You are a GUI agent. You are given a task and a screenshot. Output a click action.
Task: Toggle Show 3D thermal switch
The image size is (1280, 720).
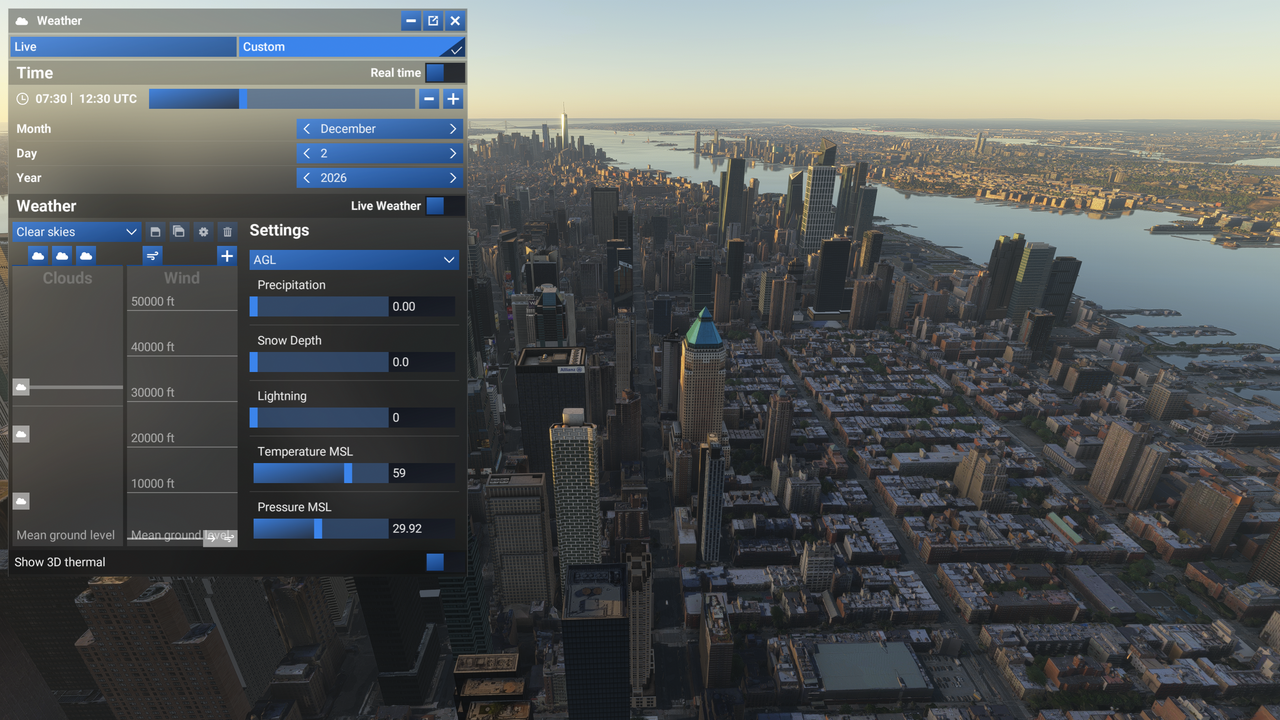click(444, 562)
